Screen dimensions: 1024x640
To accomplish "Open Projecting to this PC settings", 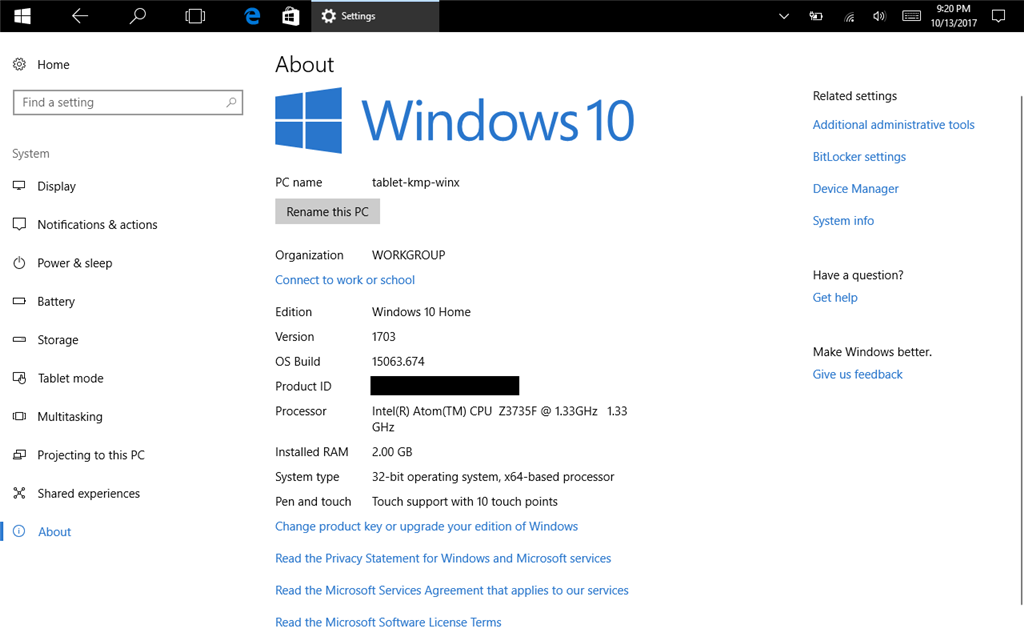I will pyautogui.click(x=91, y=455).
